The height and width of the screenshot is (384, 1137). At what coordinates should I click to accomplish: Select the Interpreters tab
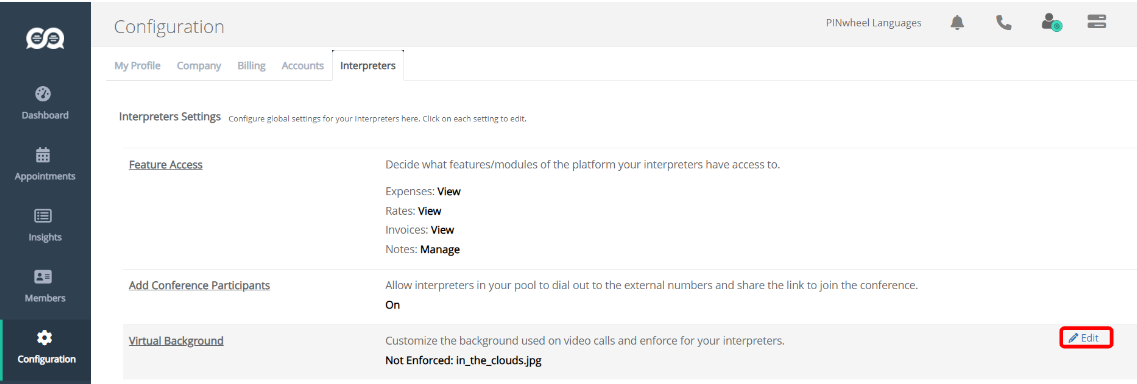(x=368, y=65)
